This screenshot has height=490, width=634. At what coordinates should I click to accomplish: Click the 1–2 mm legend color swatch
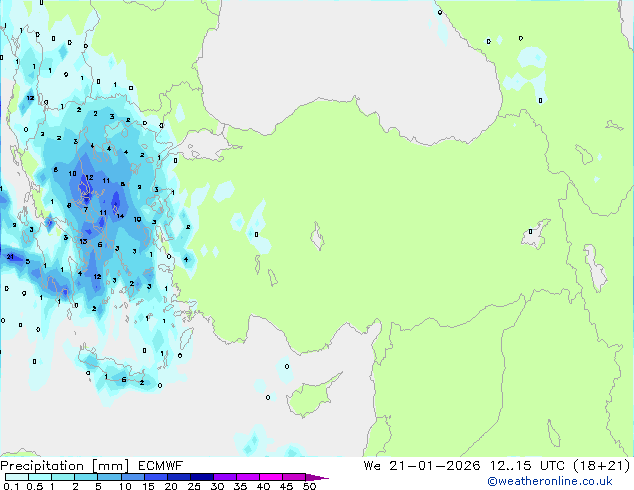63,477
